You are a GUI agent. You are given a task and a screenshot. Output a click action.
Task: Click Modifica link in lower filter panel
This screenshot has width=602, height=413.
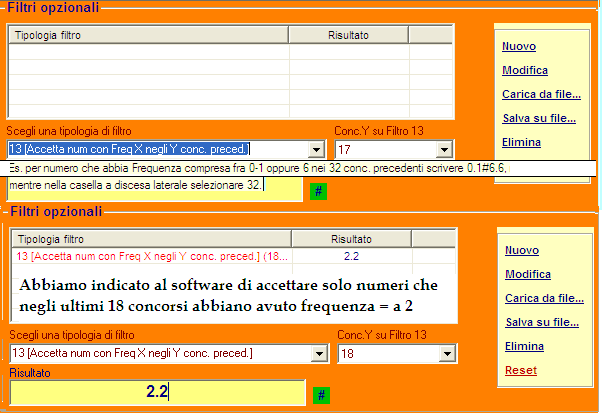tap(526, 274)
